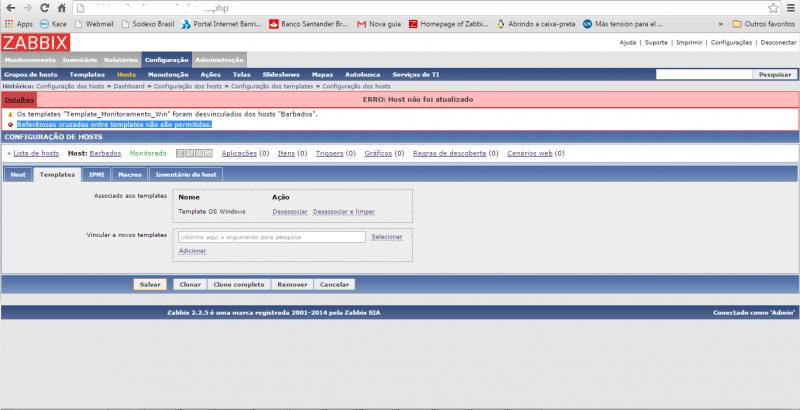The image size is (800, 410).
Task: Go to Serviços de TI submenu
Action: coord(416,75)
